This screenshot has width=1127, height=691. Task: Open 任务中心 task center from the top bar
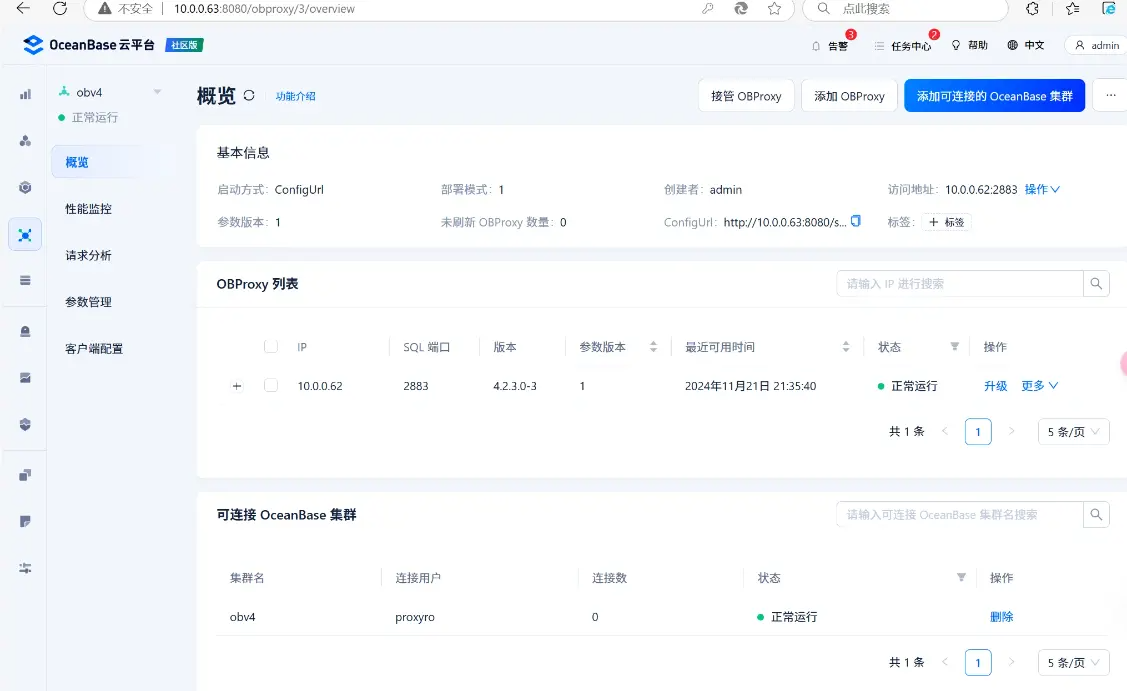901,45
